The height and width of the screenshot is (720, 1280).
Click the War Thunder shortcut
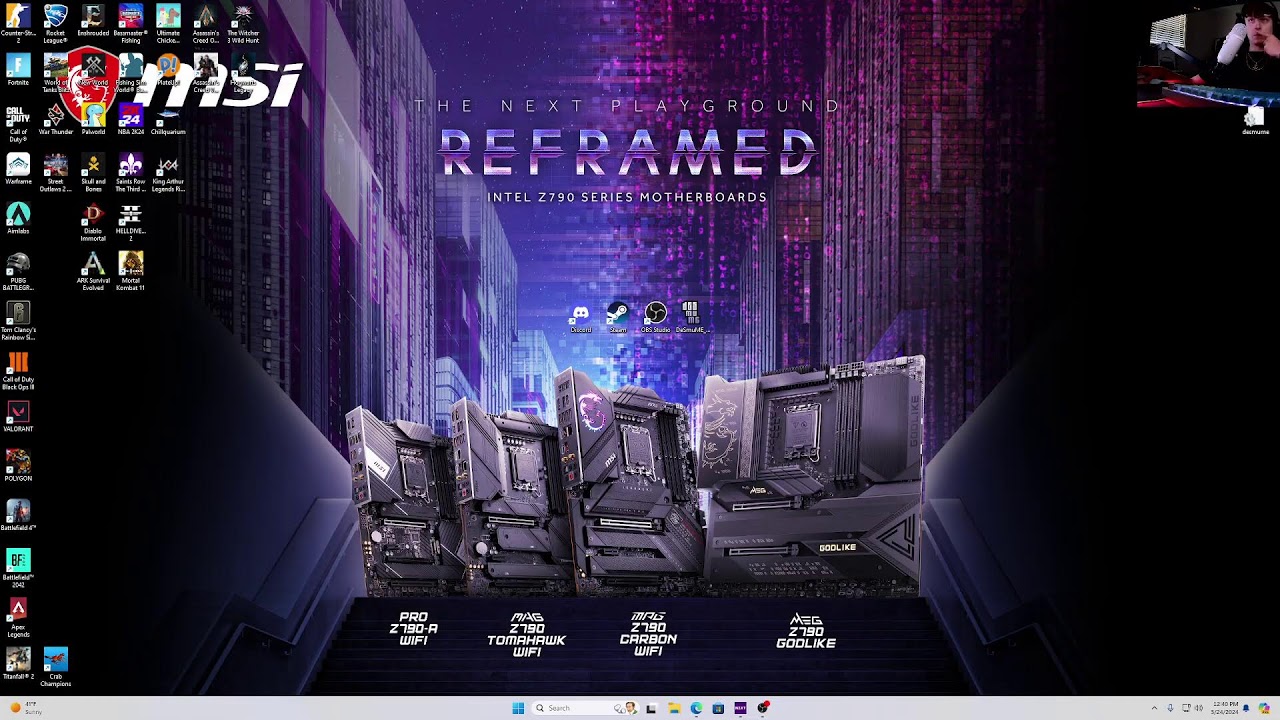(55, 120)
